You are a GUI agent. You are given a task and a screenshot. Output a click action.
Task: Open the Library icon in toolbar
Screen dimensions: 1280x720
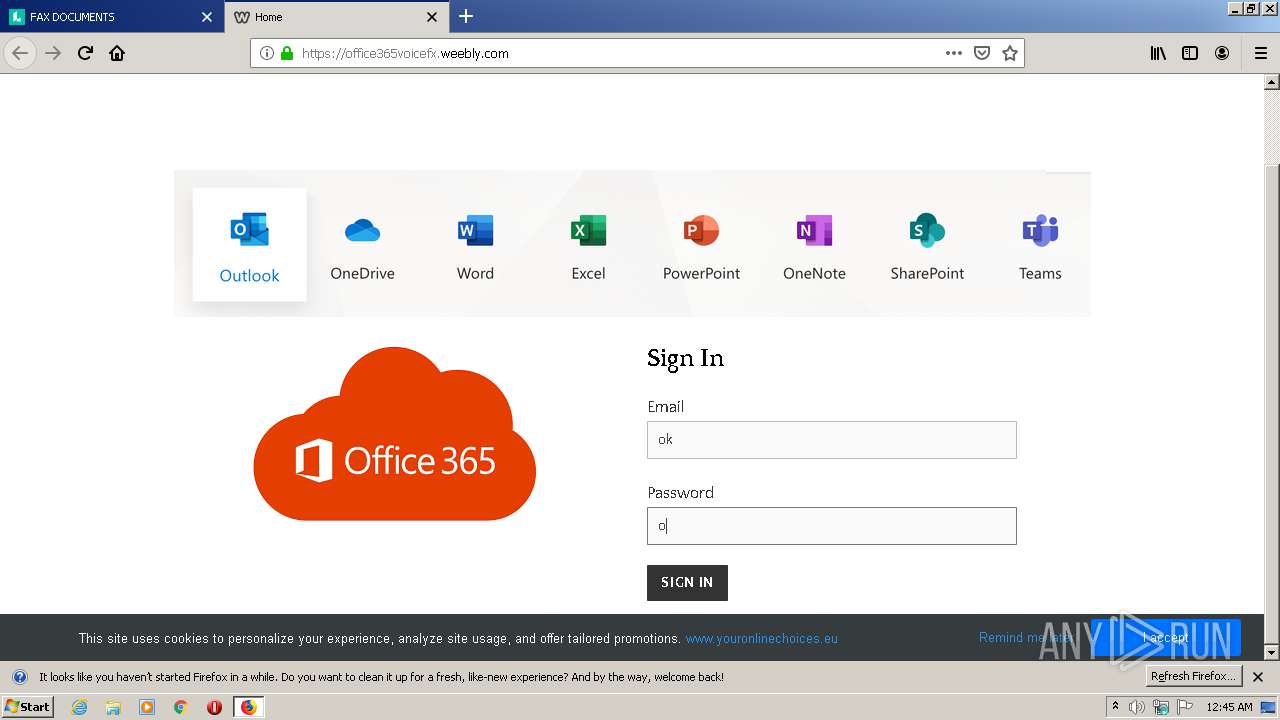(1158, 53)
